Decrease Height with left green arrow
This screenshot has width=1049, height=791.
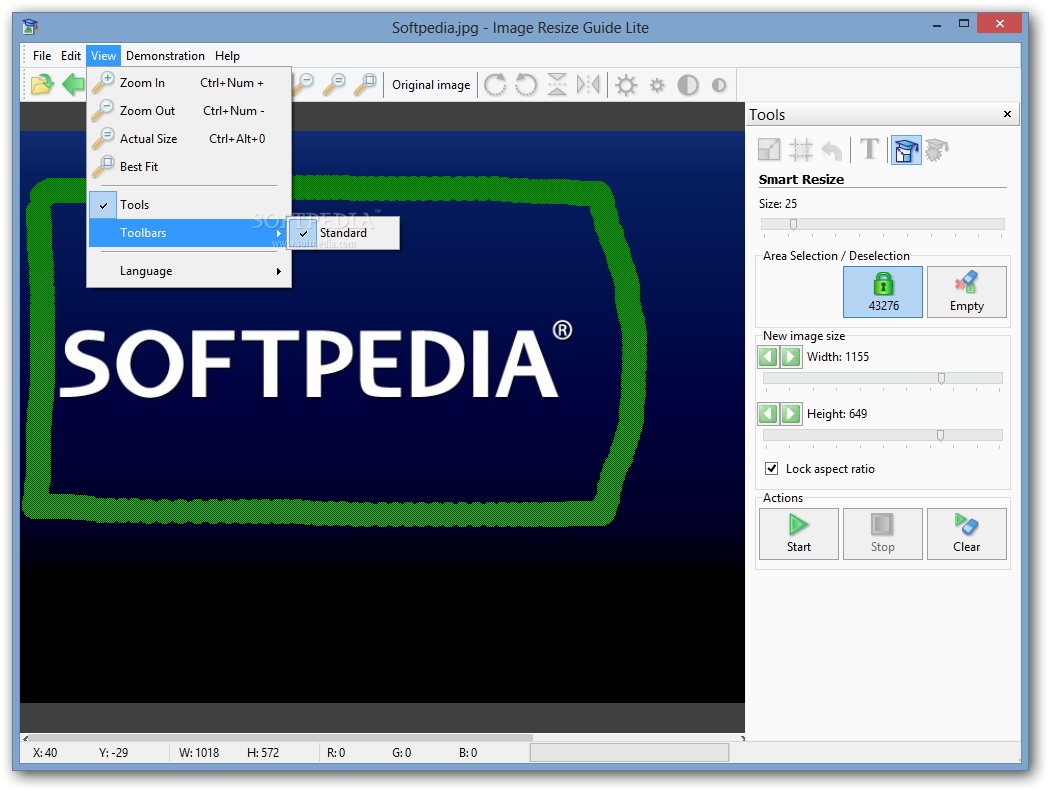coord(768,414)
